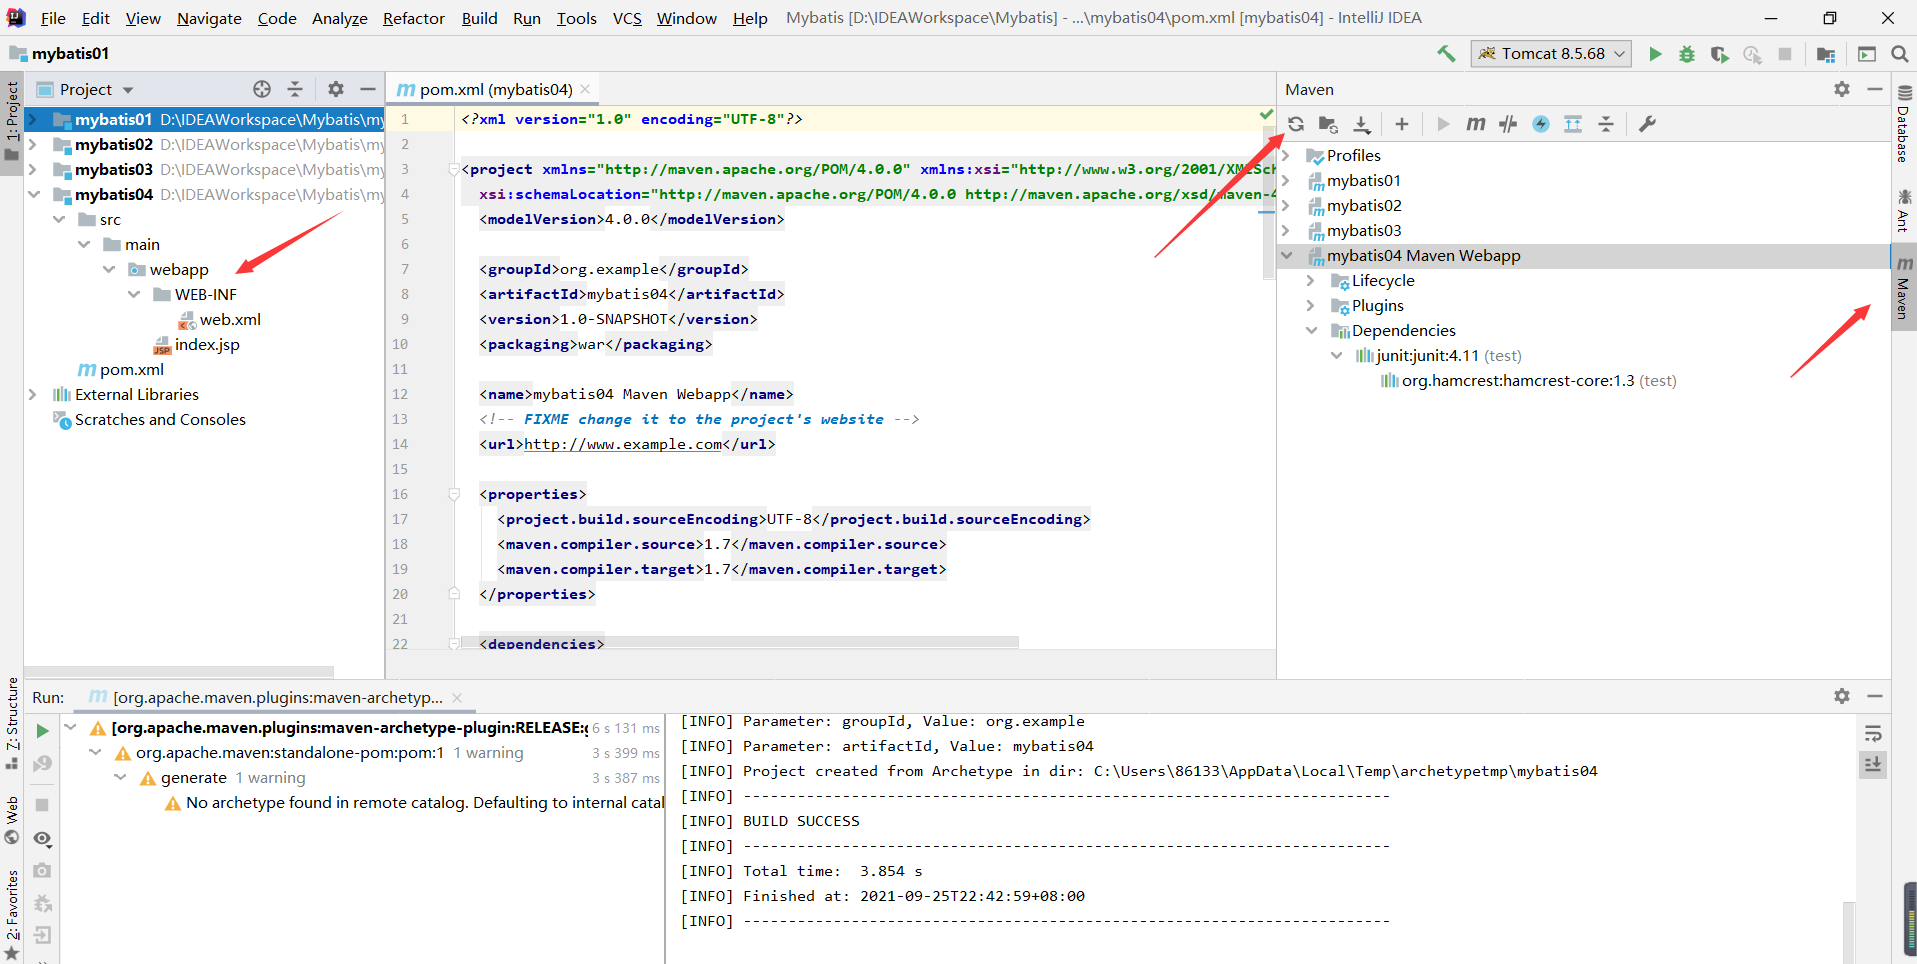Open the Project Structure dialog icon
Screen dimensions: 1917x964
click(1826, 54)
